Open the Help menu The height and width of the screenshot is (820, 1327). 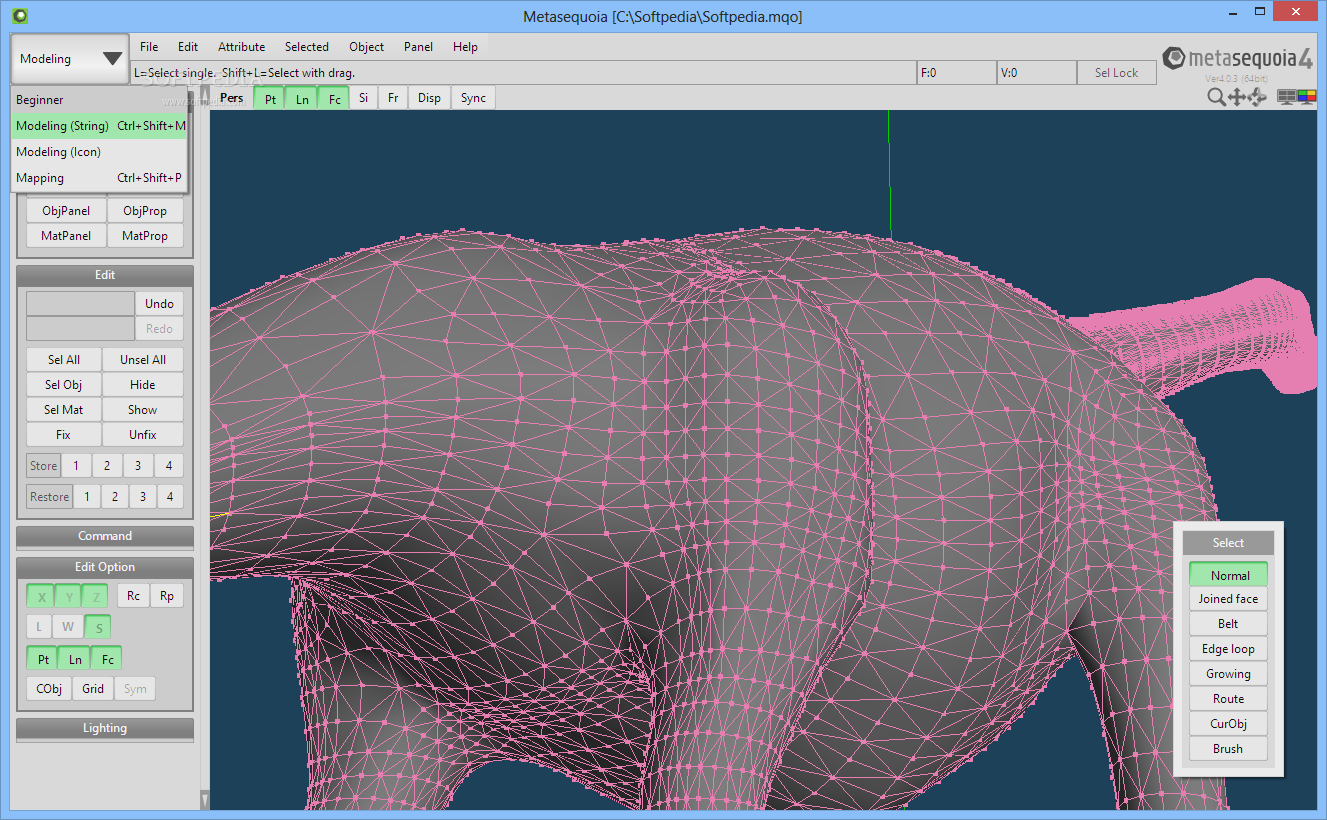point(465,47)
